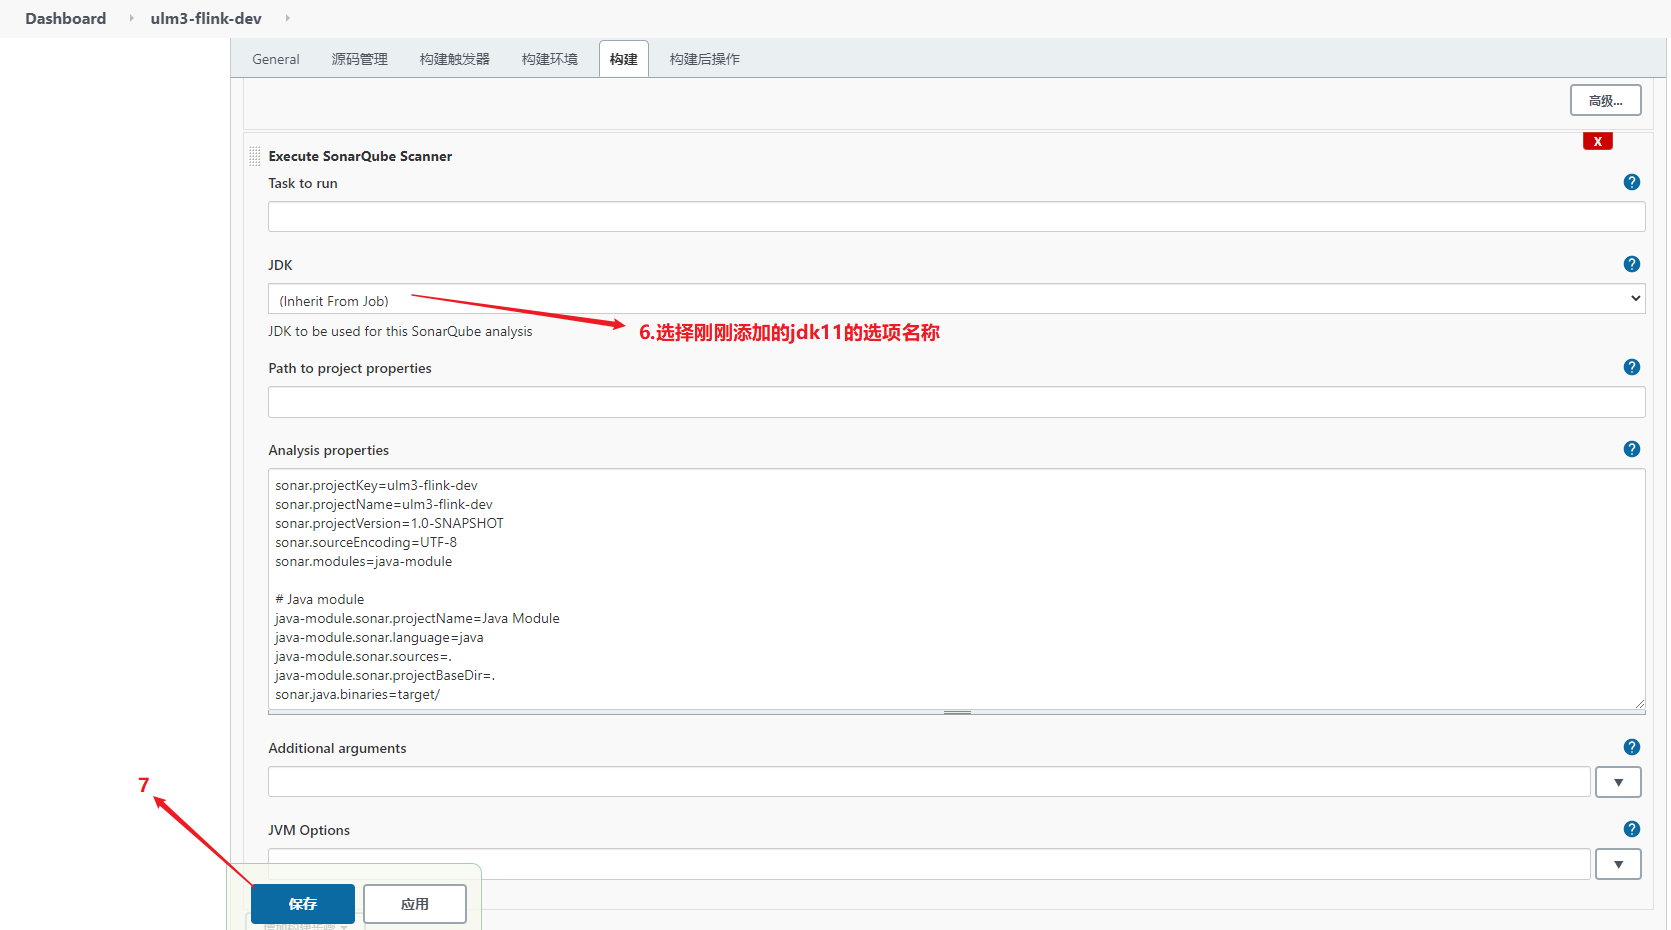This screenshot has height=930, width=1671.
Task: Open the Dashboard breadcrumb menu arrow
Action: pyautogui.click(x=130, y=18)
